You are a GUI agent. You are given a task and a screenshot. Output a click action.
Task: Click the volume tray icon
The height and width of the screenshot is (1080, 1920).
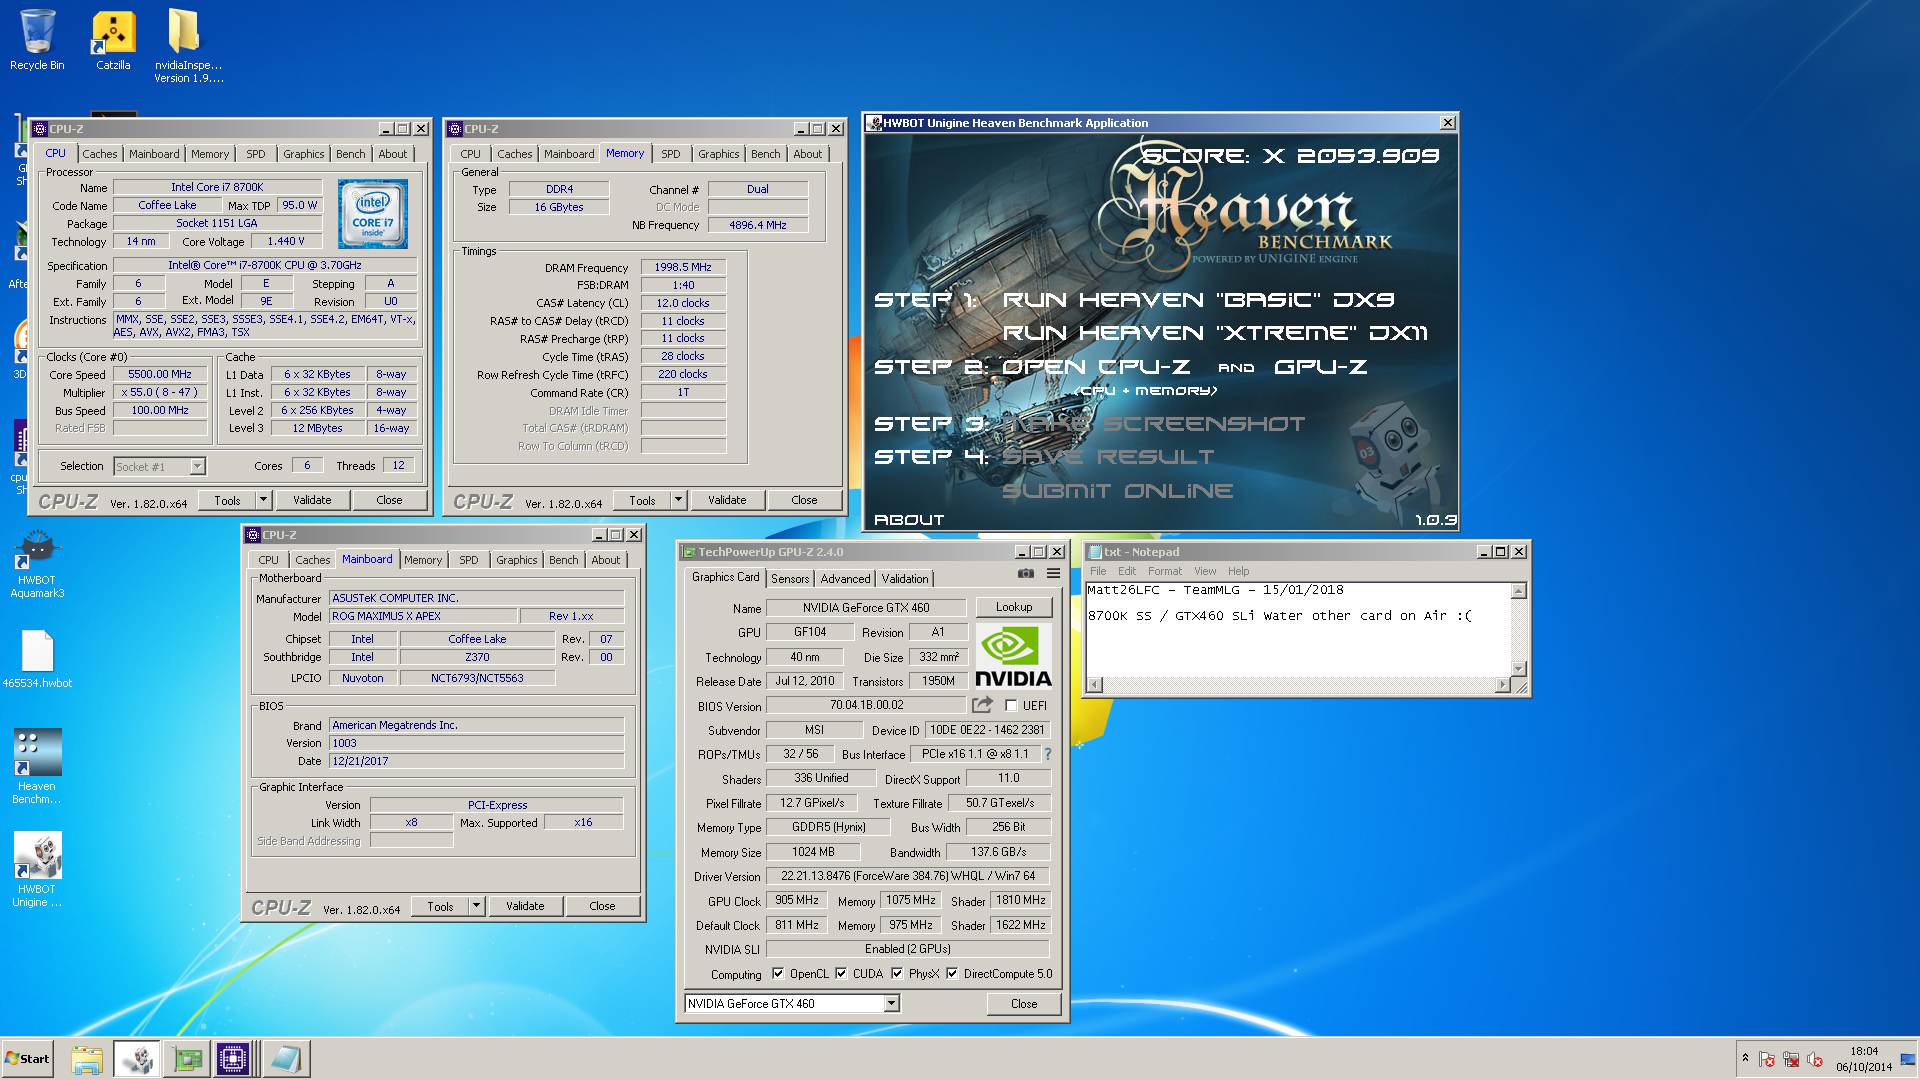tap(1815, 1060)
